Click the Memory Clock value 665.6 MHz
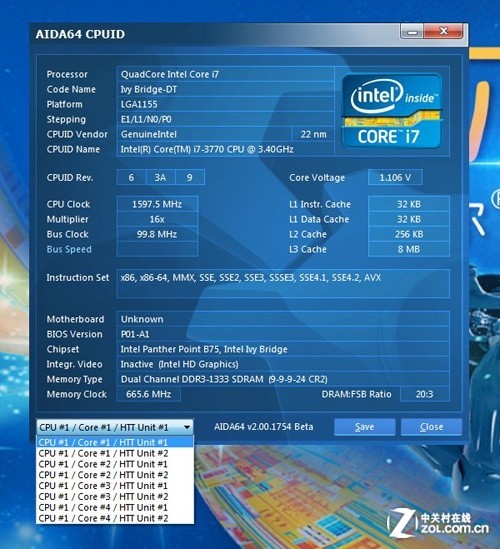 pos(149,394)
